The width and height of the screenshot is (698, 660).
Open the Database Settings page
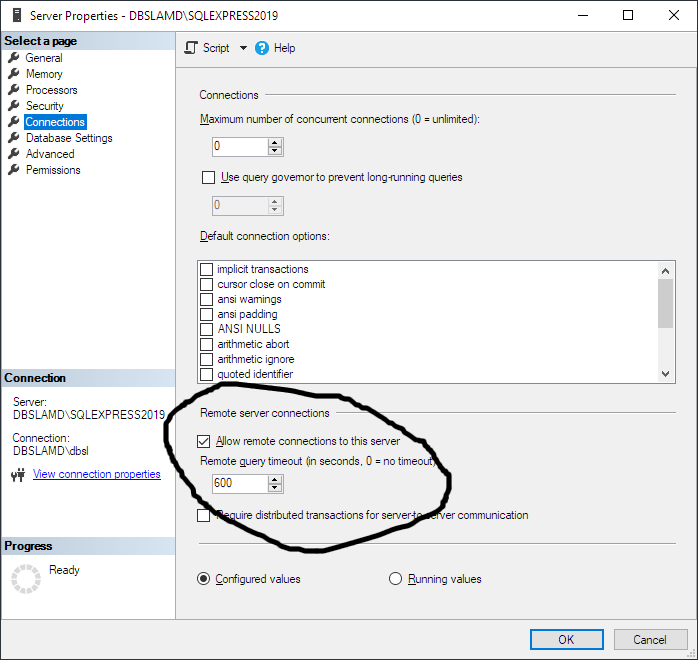pos(69,138)
